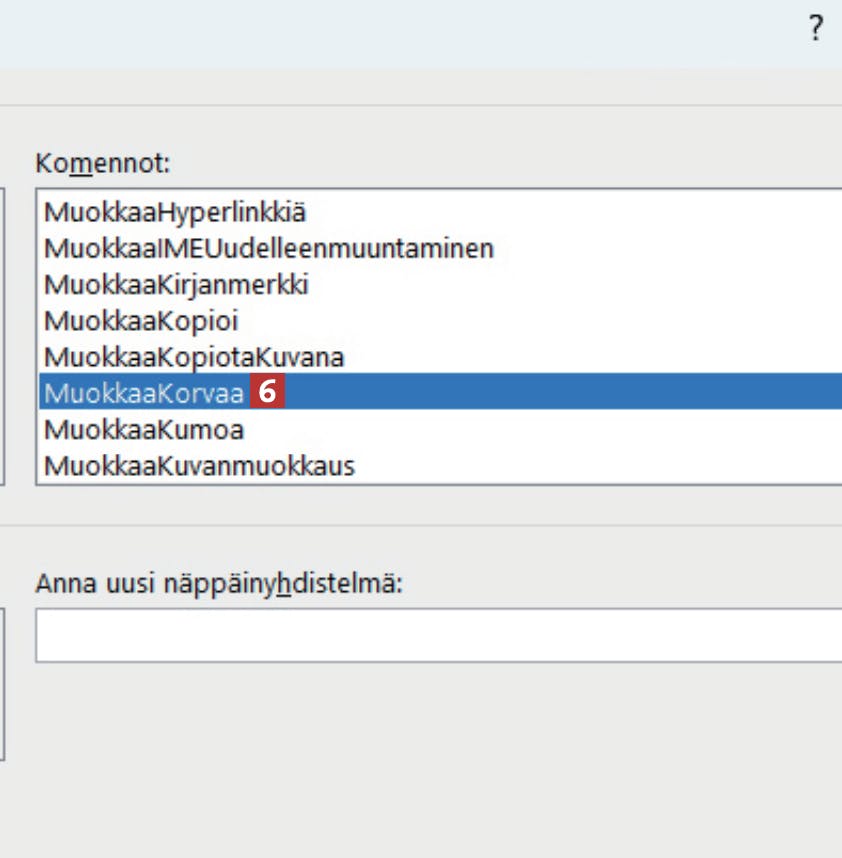Click the empty area right of Komennot label
The height and width of the screenshot is (858, 842).
pos(500,163)
